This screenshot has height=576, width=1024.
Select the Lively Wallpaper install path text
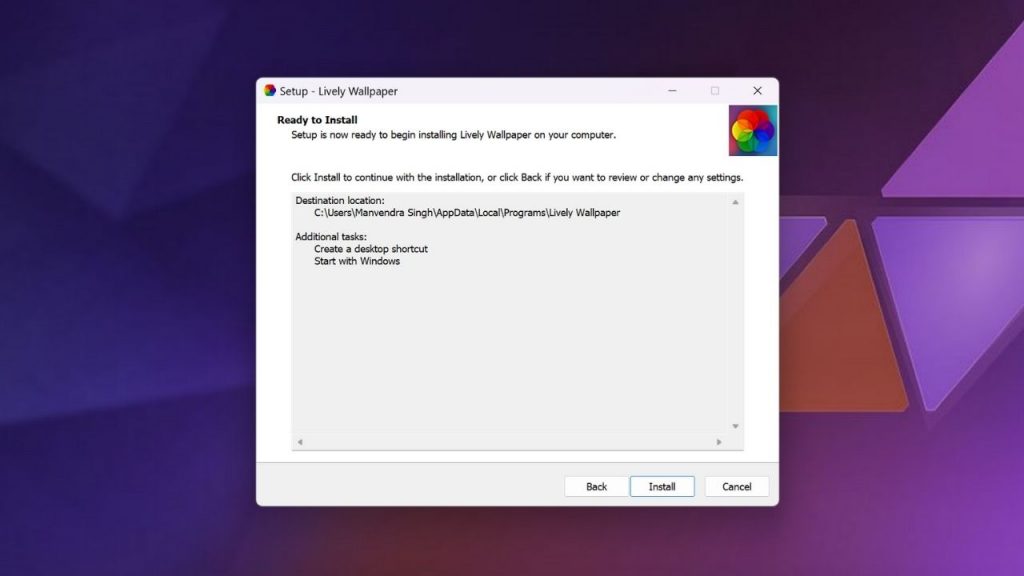467,213
